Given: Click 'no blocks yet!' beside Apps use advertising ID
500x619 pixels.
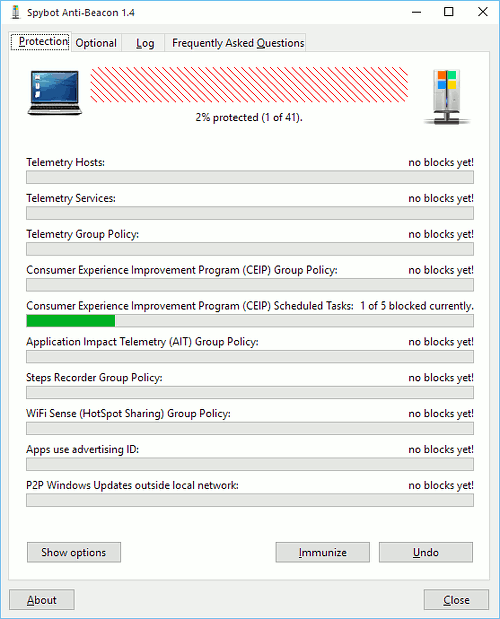Looking at the screenshot, I should point(441,450).
